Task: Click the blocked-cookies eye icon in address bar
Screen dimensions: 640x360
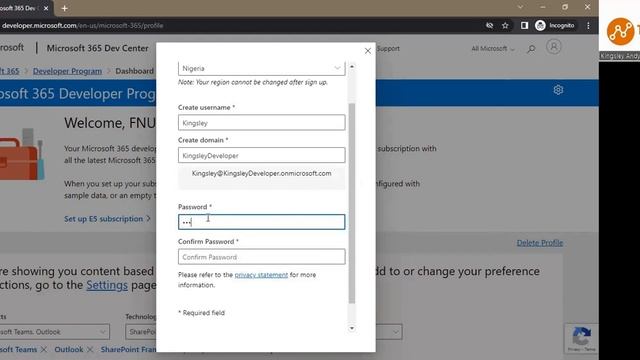Action: [x=489, y=26]
